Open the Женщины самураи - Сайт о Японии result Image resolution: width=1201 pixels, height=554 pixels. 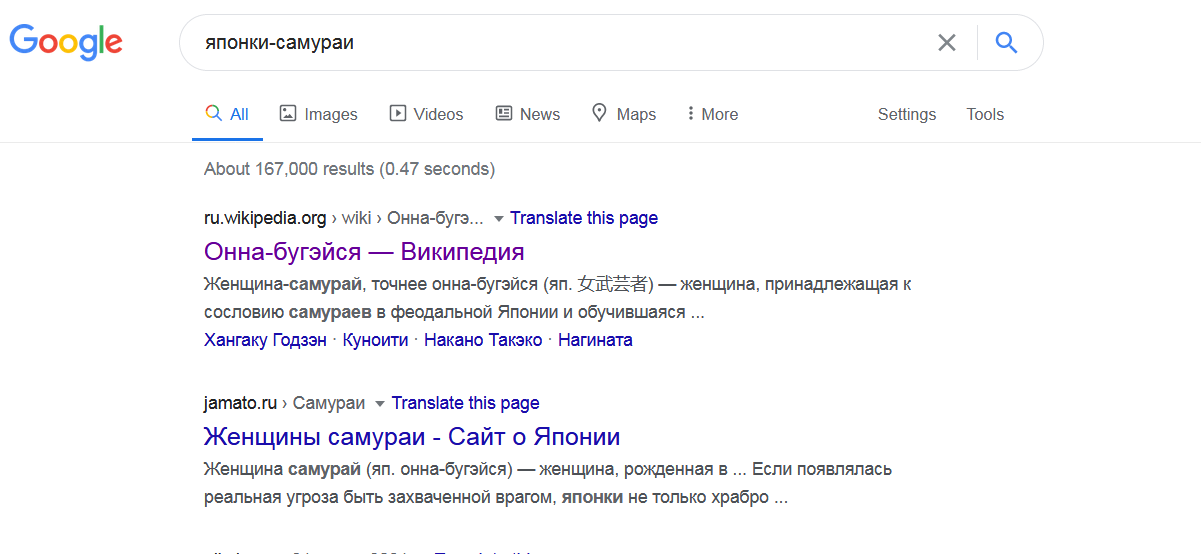(x=411, y=437)
